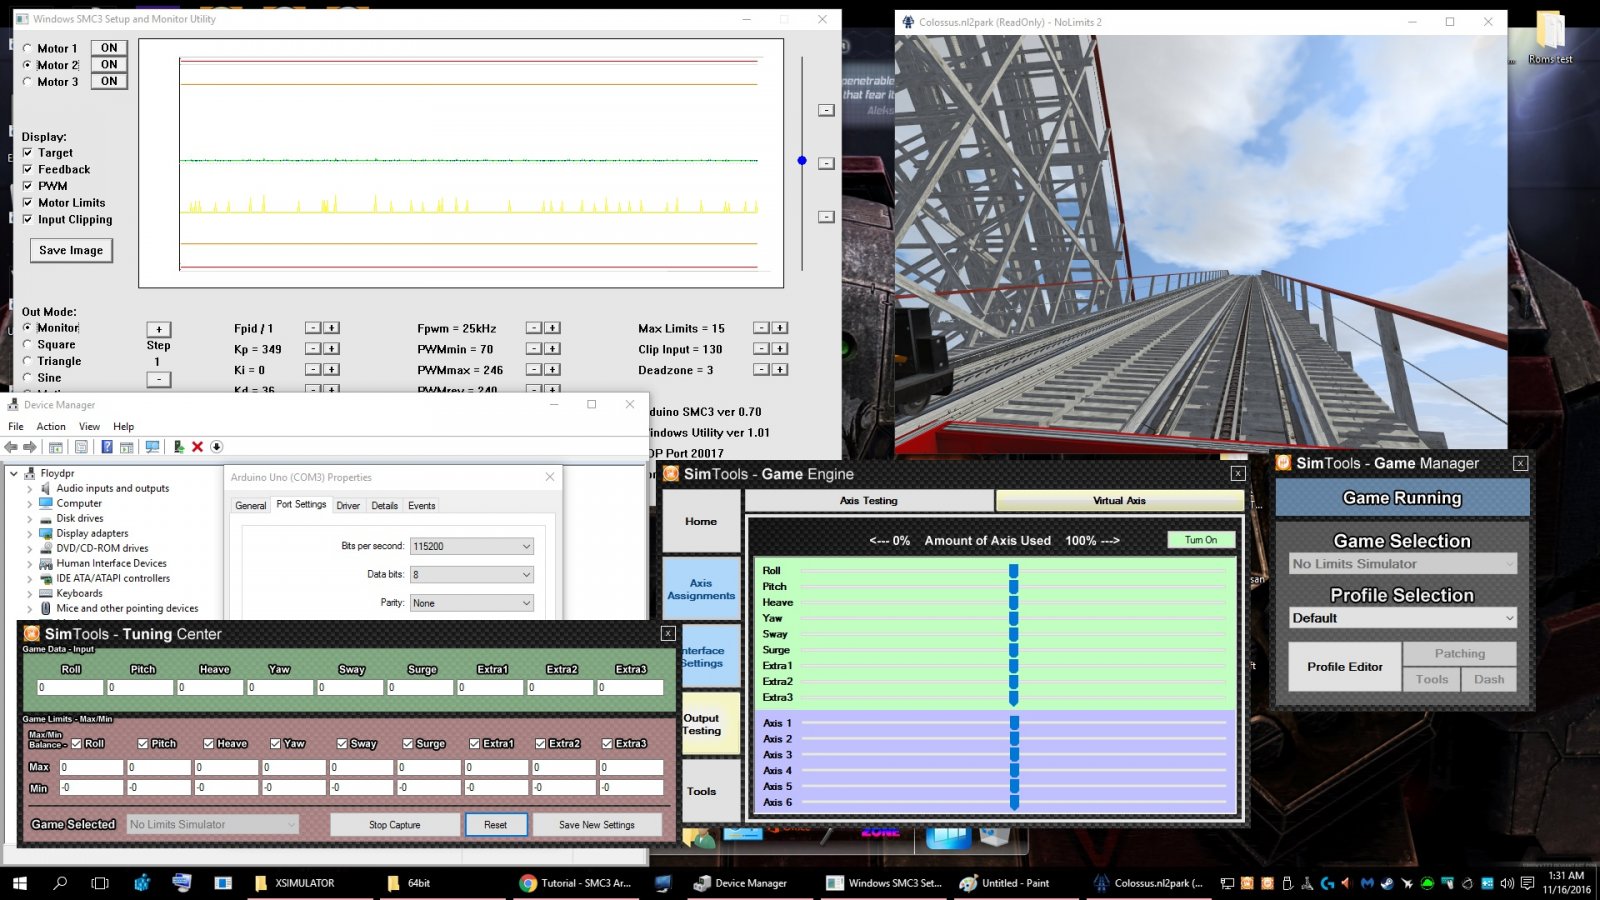Screen dimensions: 1600x900
Task: Click the Properties icon in Device Manager toolbar
Action: point(81,447)
